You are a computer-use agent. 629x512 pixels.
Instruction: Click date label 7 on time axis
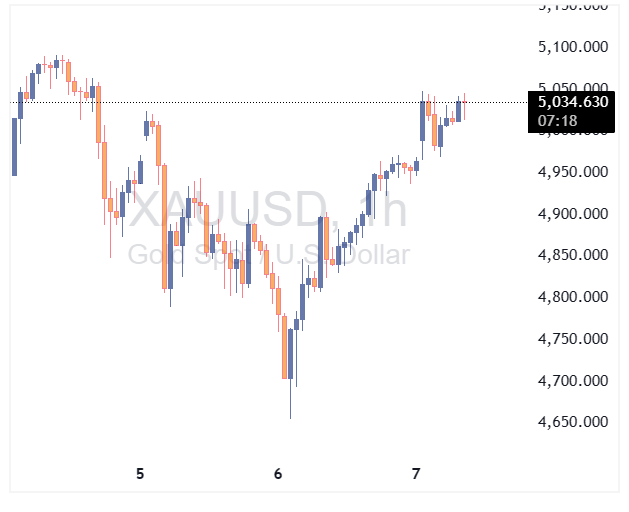pyautogui.click(x=417, y=473)
